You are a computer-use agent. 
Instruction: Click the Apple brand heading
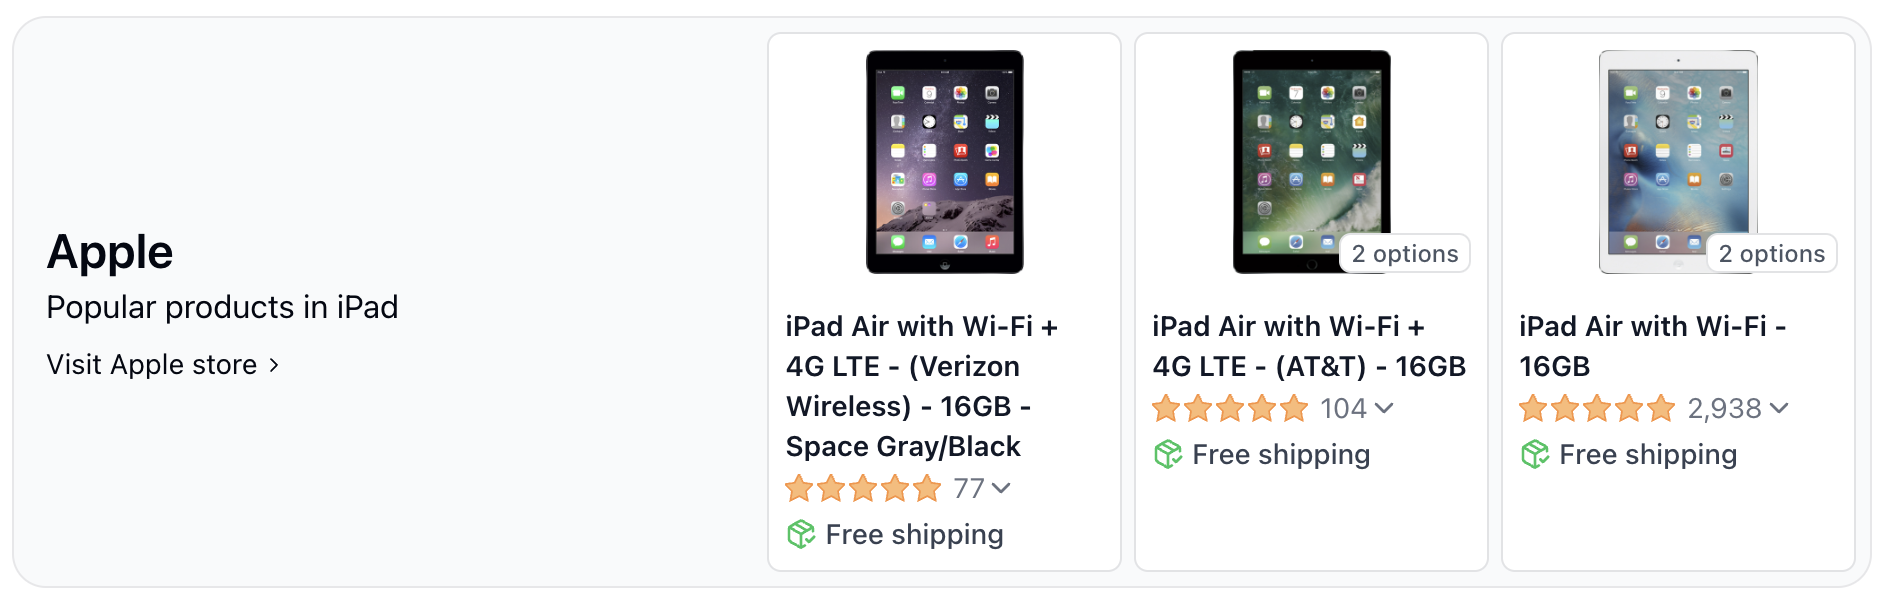(109, 251)
